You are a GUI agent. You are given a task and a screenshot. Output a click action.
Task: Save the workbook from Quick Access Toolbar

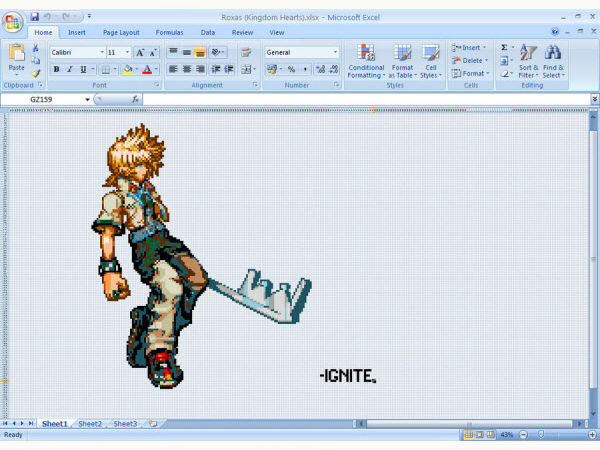[34, 17]
